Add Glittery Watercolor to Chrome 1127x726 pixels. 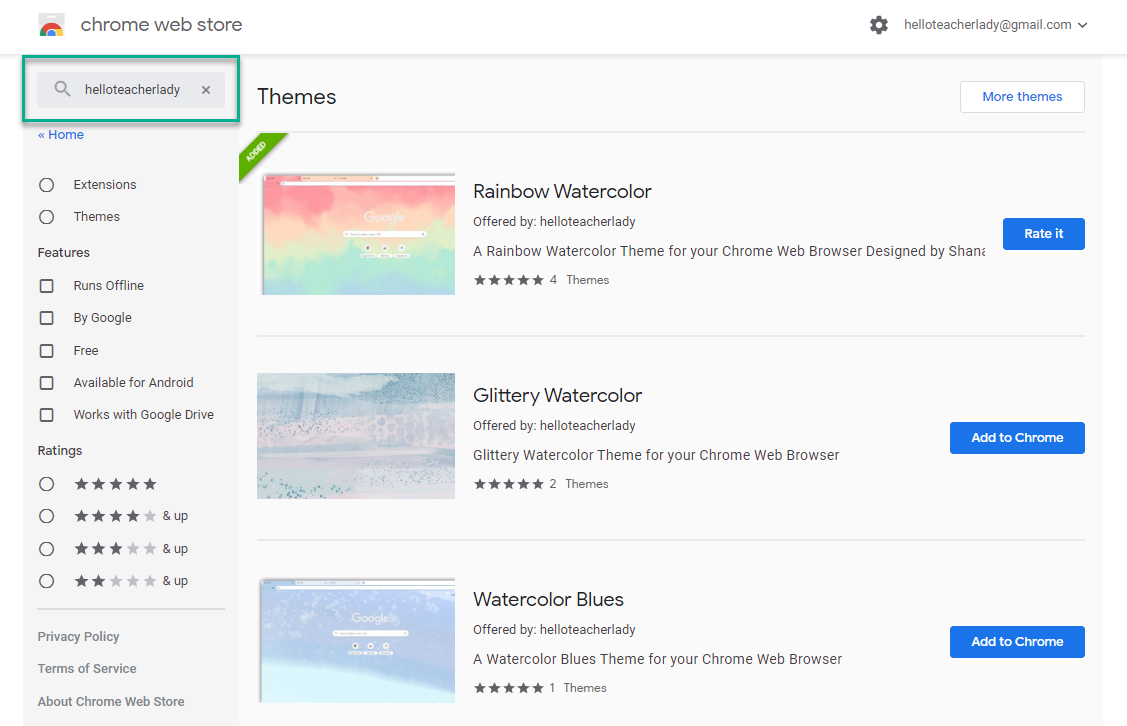[1017, 438]
